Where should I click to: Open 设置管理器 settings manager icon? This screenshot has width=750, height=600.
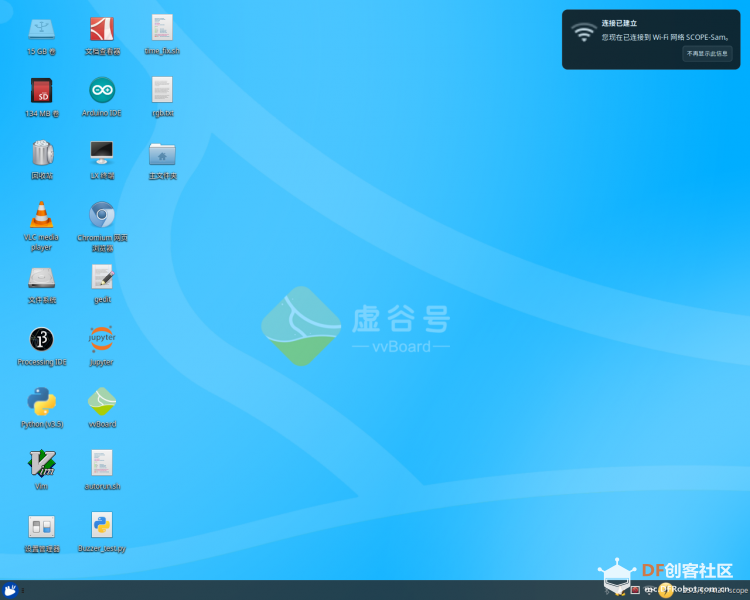42,526
